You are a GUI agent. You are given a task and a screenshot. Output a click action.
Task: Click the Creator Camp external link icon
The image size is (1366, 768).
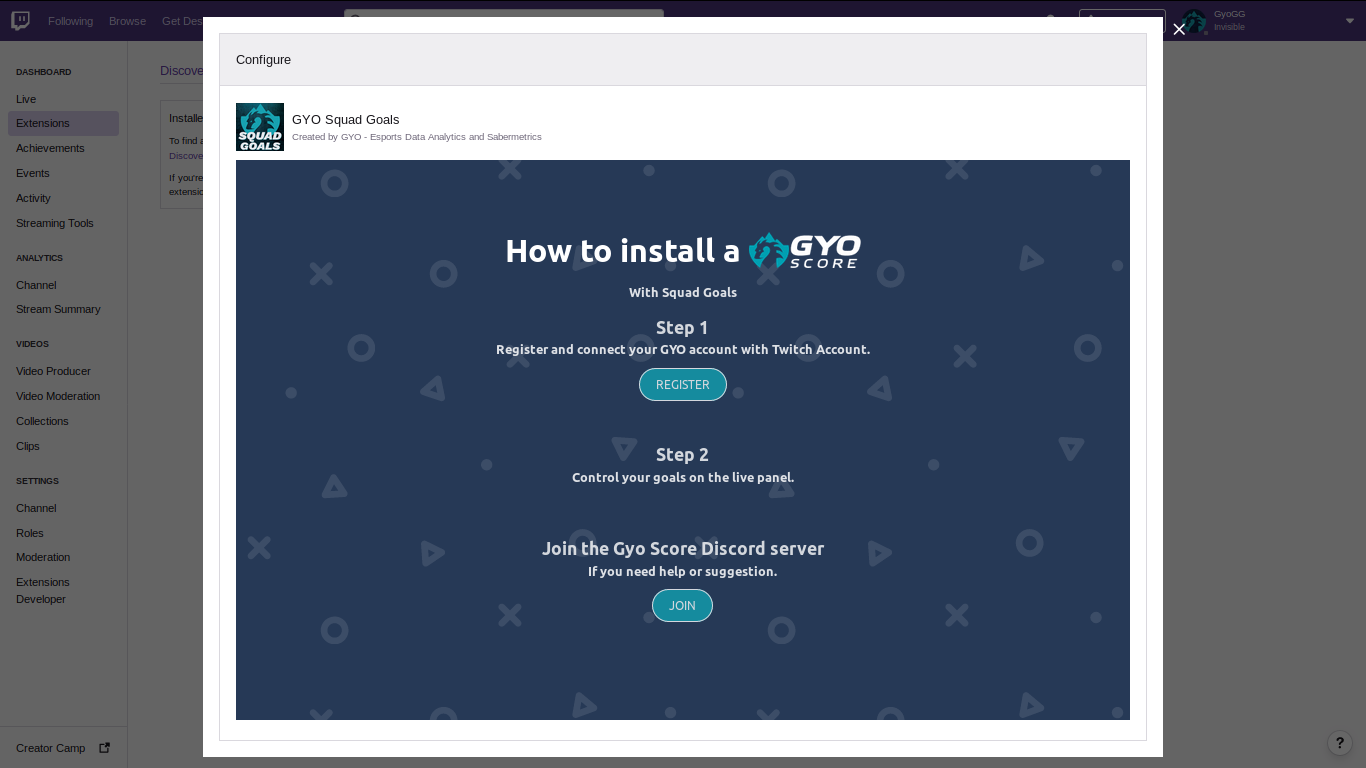[105, 747]
